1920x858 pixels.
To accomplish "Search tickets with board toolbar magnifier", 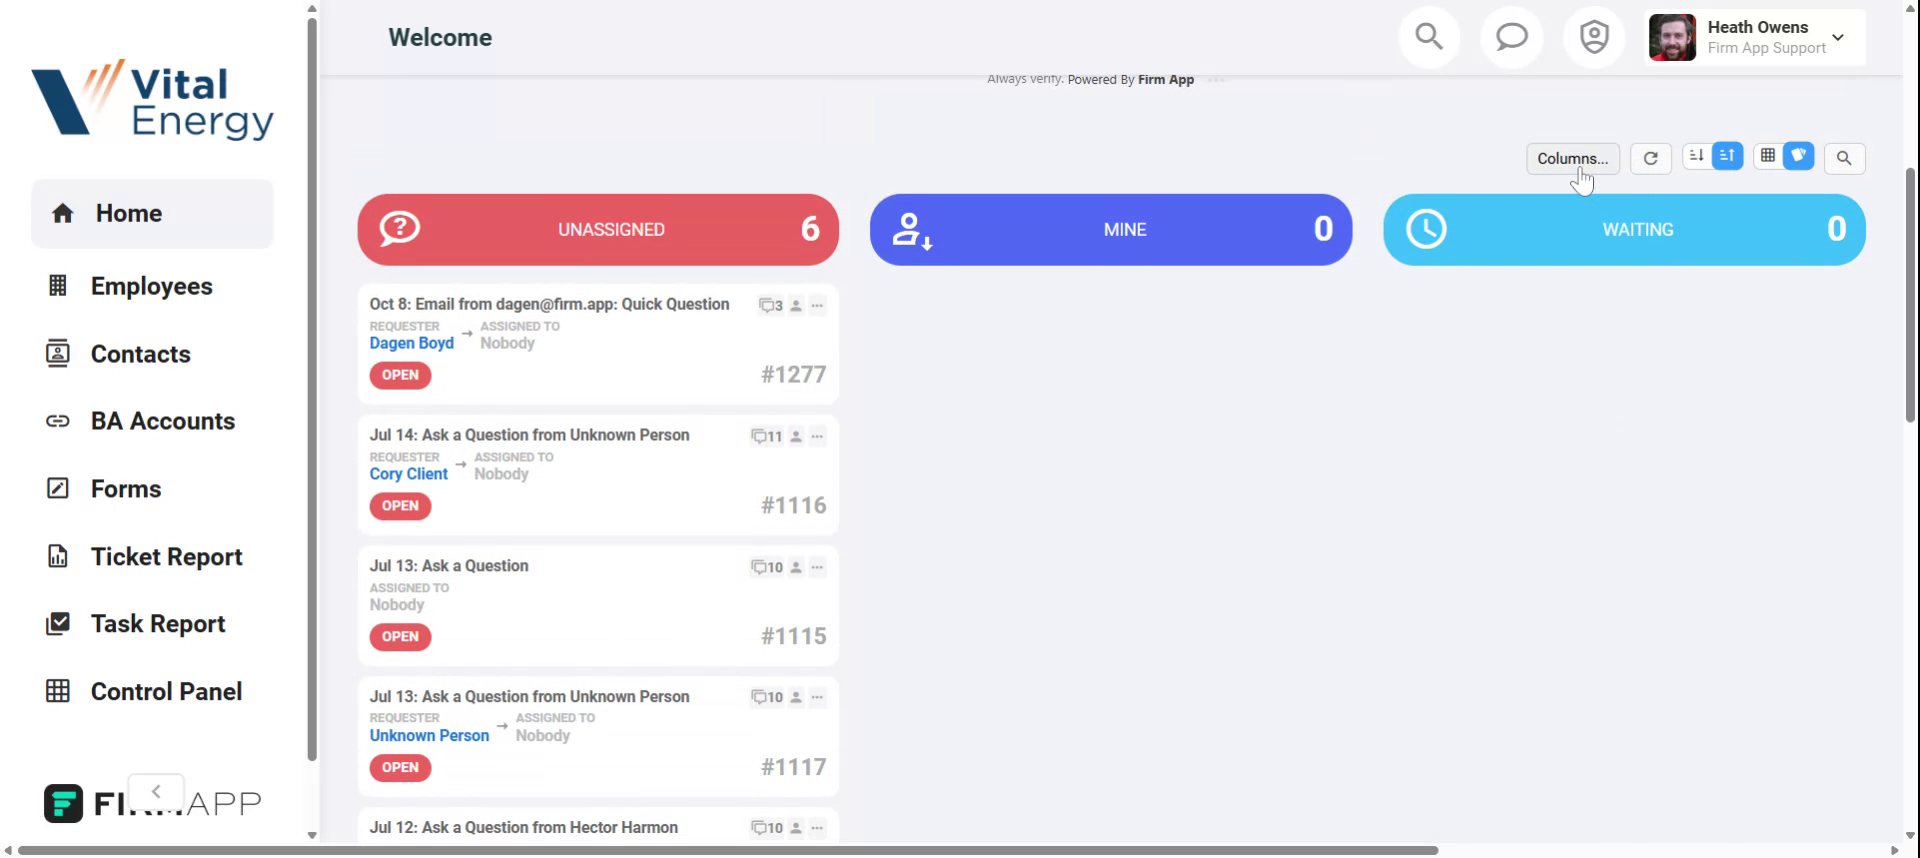I will point(1844,158).
